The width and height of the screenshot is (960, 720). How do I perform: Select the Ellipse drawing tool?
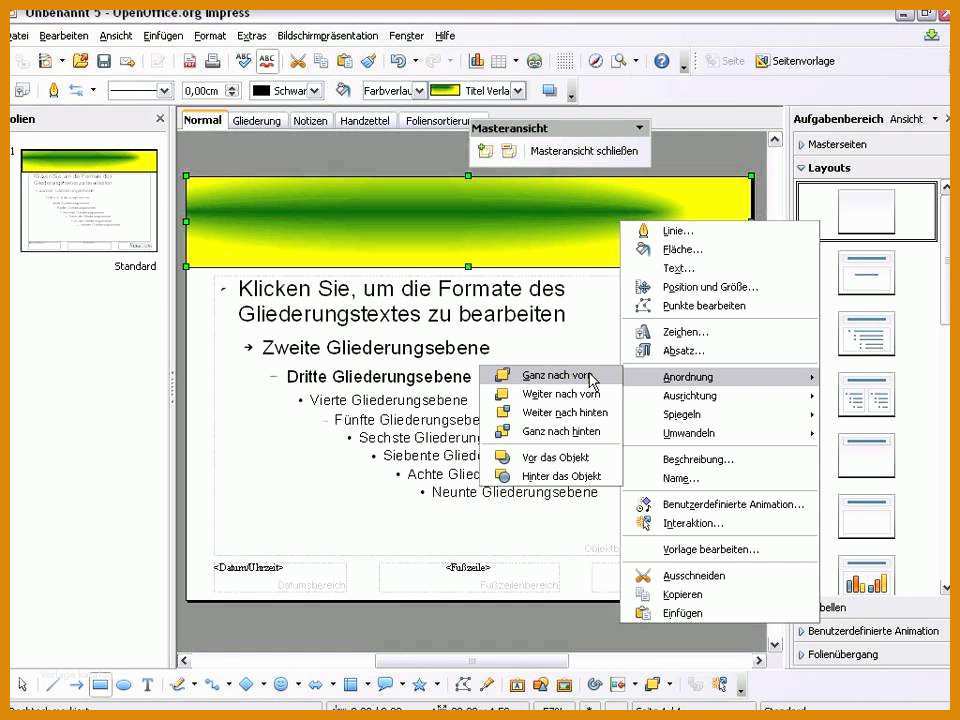pyautogui.click(x=124, y=684)
